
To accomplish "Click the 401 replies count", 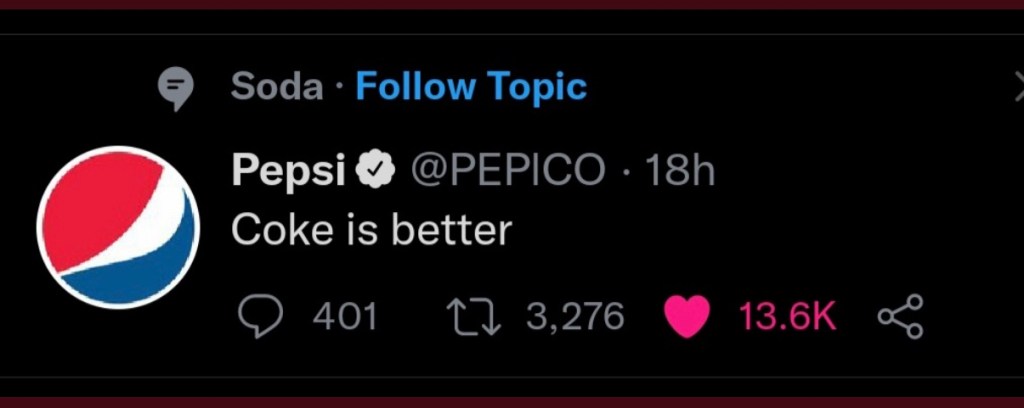I will point(345,316).
